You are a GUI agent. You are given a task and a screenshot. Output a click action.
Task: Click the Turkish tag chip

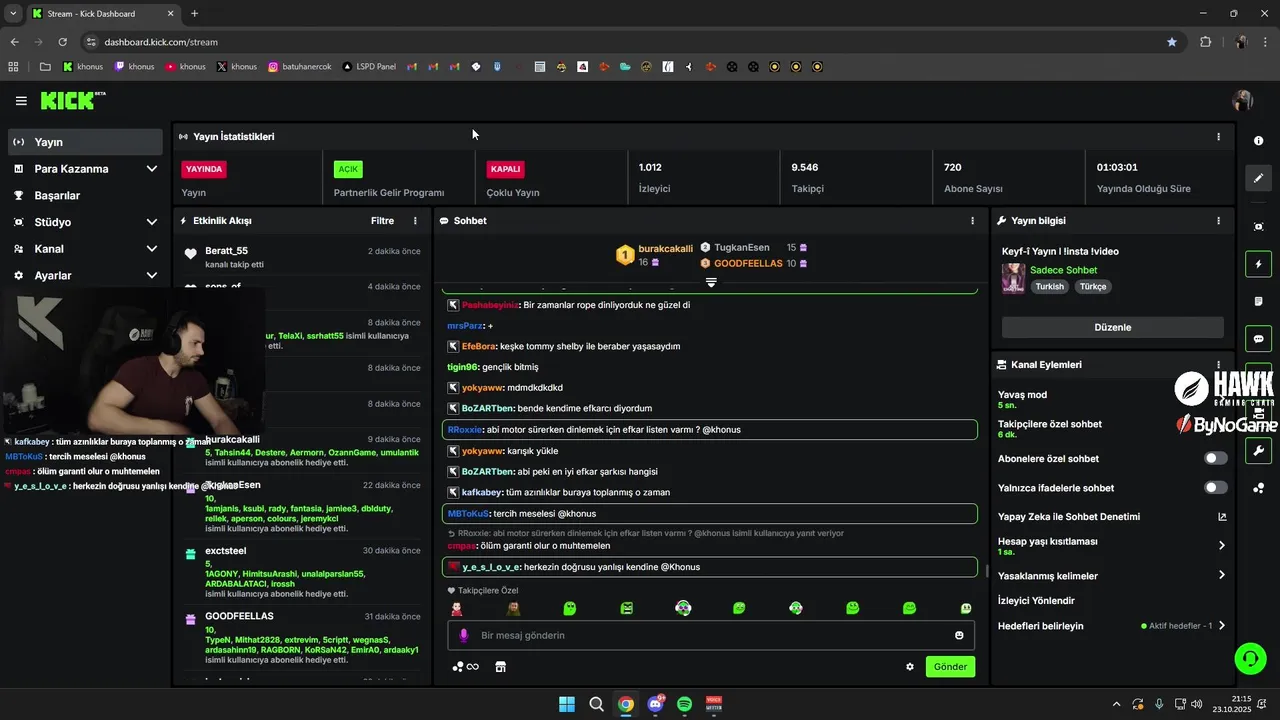(x=1049, y=287)
